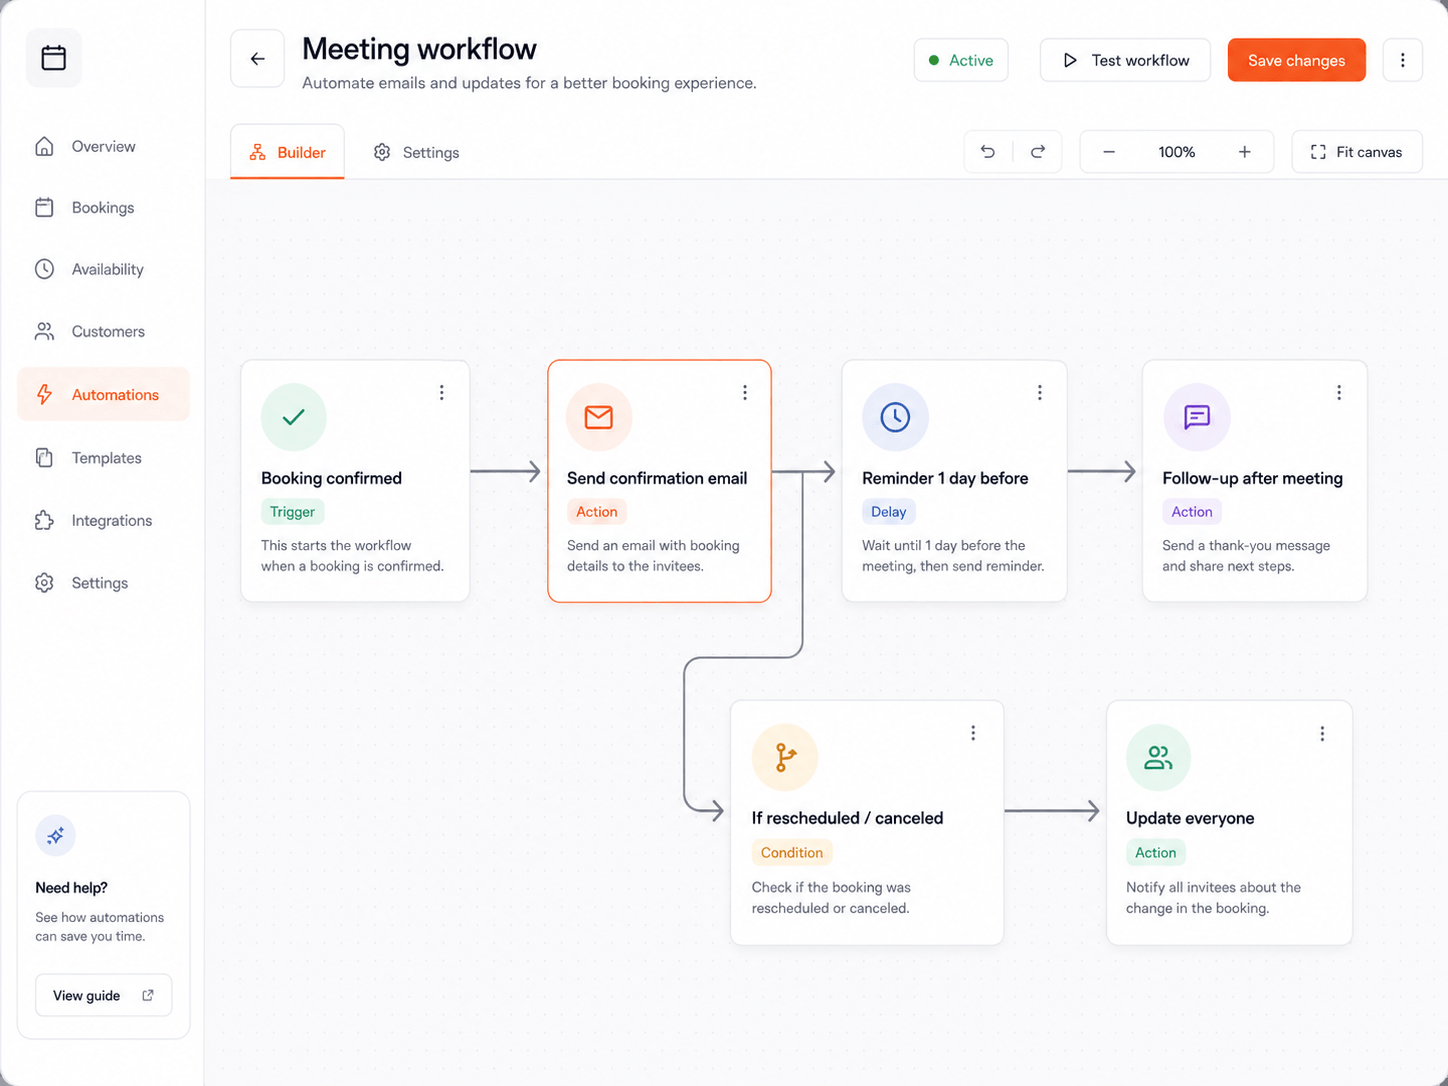Select the Send confirmation email title

click(x=657, y=478)
